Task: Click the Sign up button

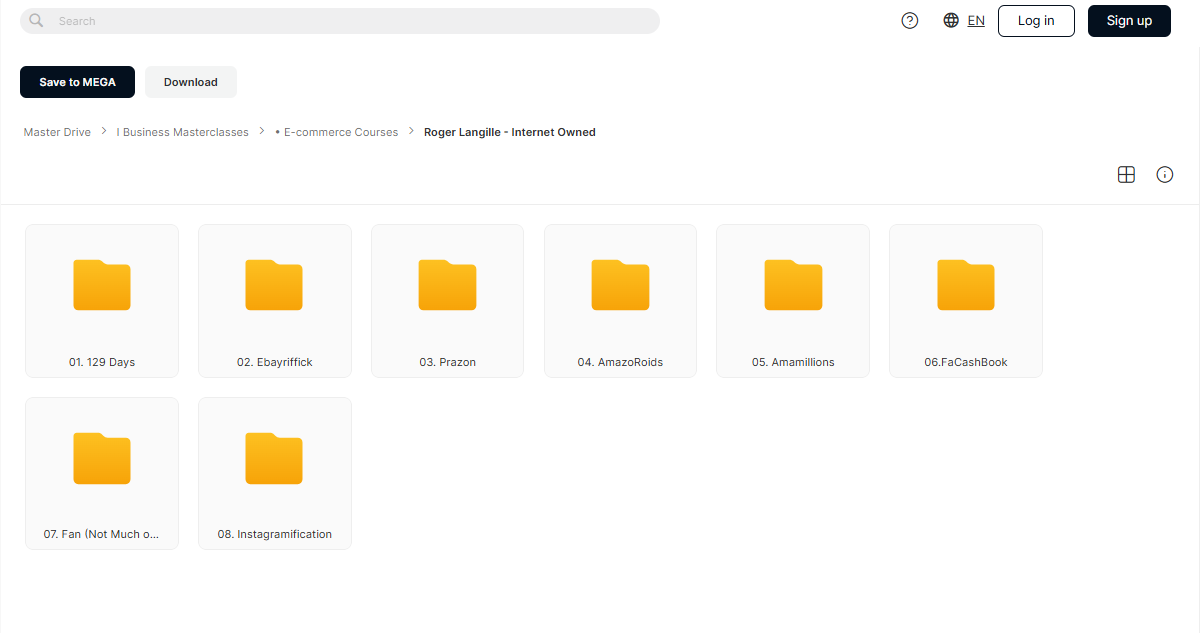Action: coord(1129,21)
